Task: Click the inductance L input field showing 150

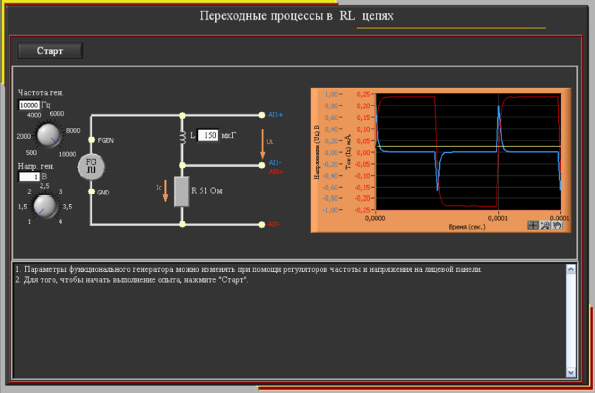Action: click(x=208, y=135)
